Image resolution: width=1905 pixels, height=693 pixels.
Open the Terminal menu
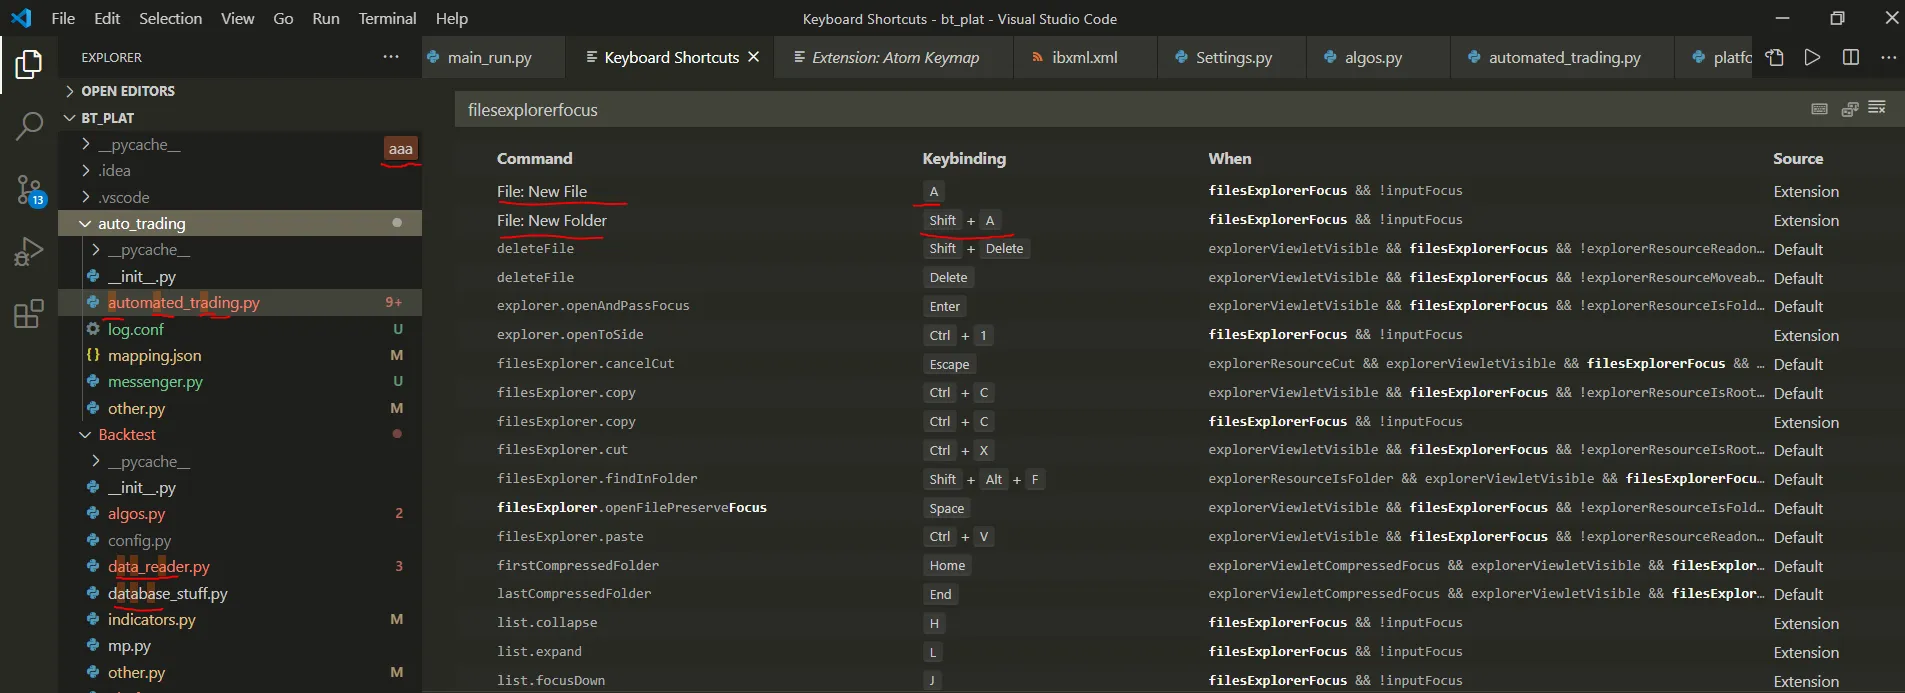[x=387, y=18]
